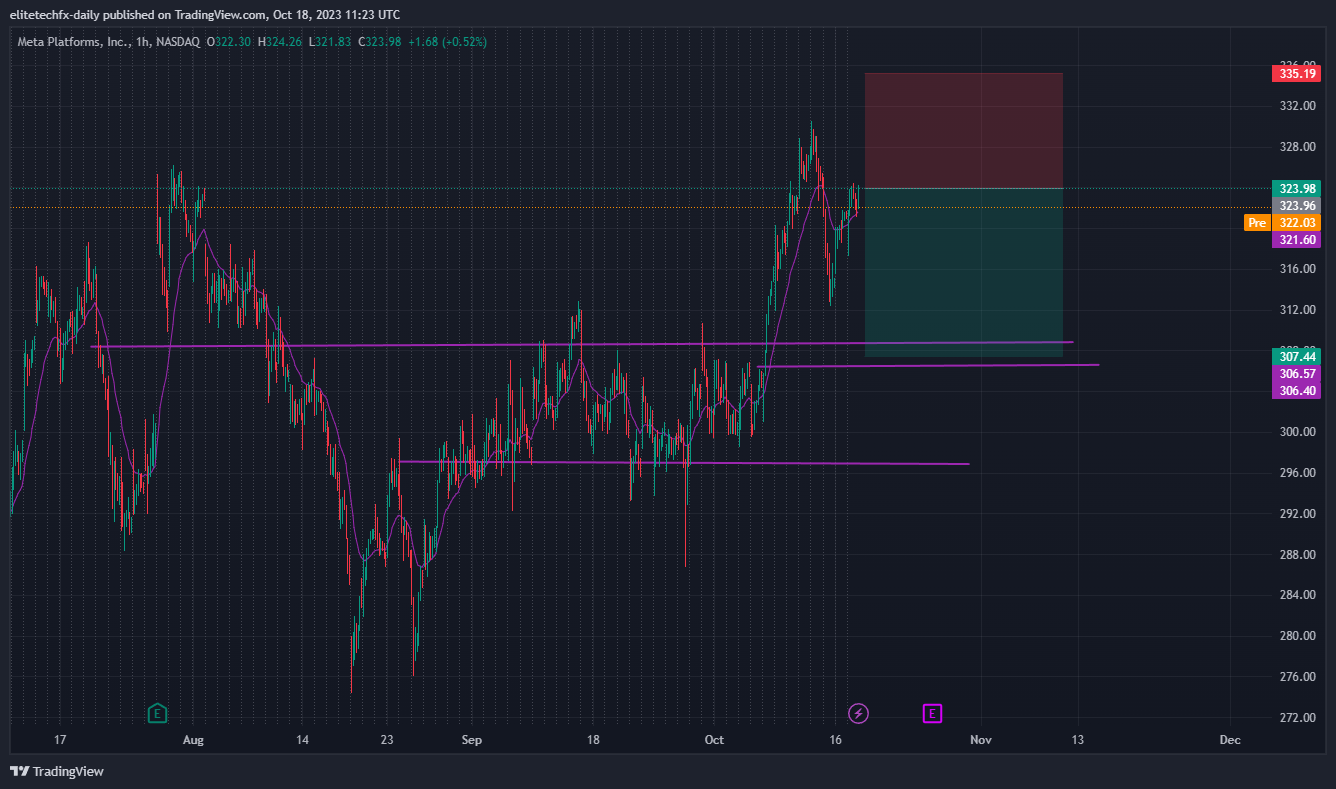Viewport: 1336px width, 789px height.
Task: Click the 272.00 price axis label
Action: (x=1297, y=718)
